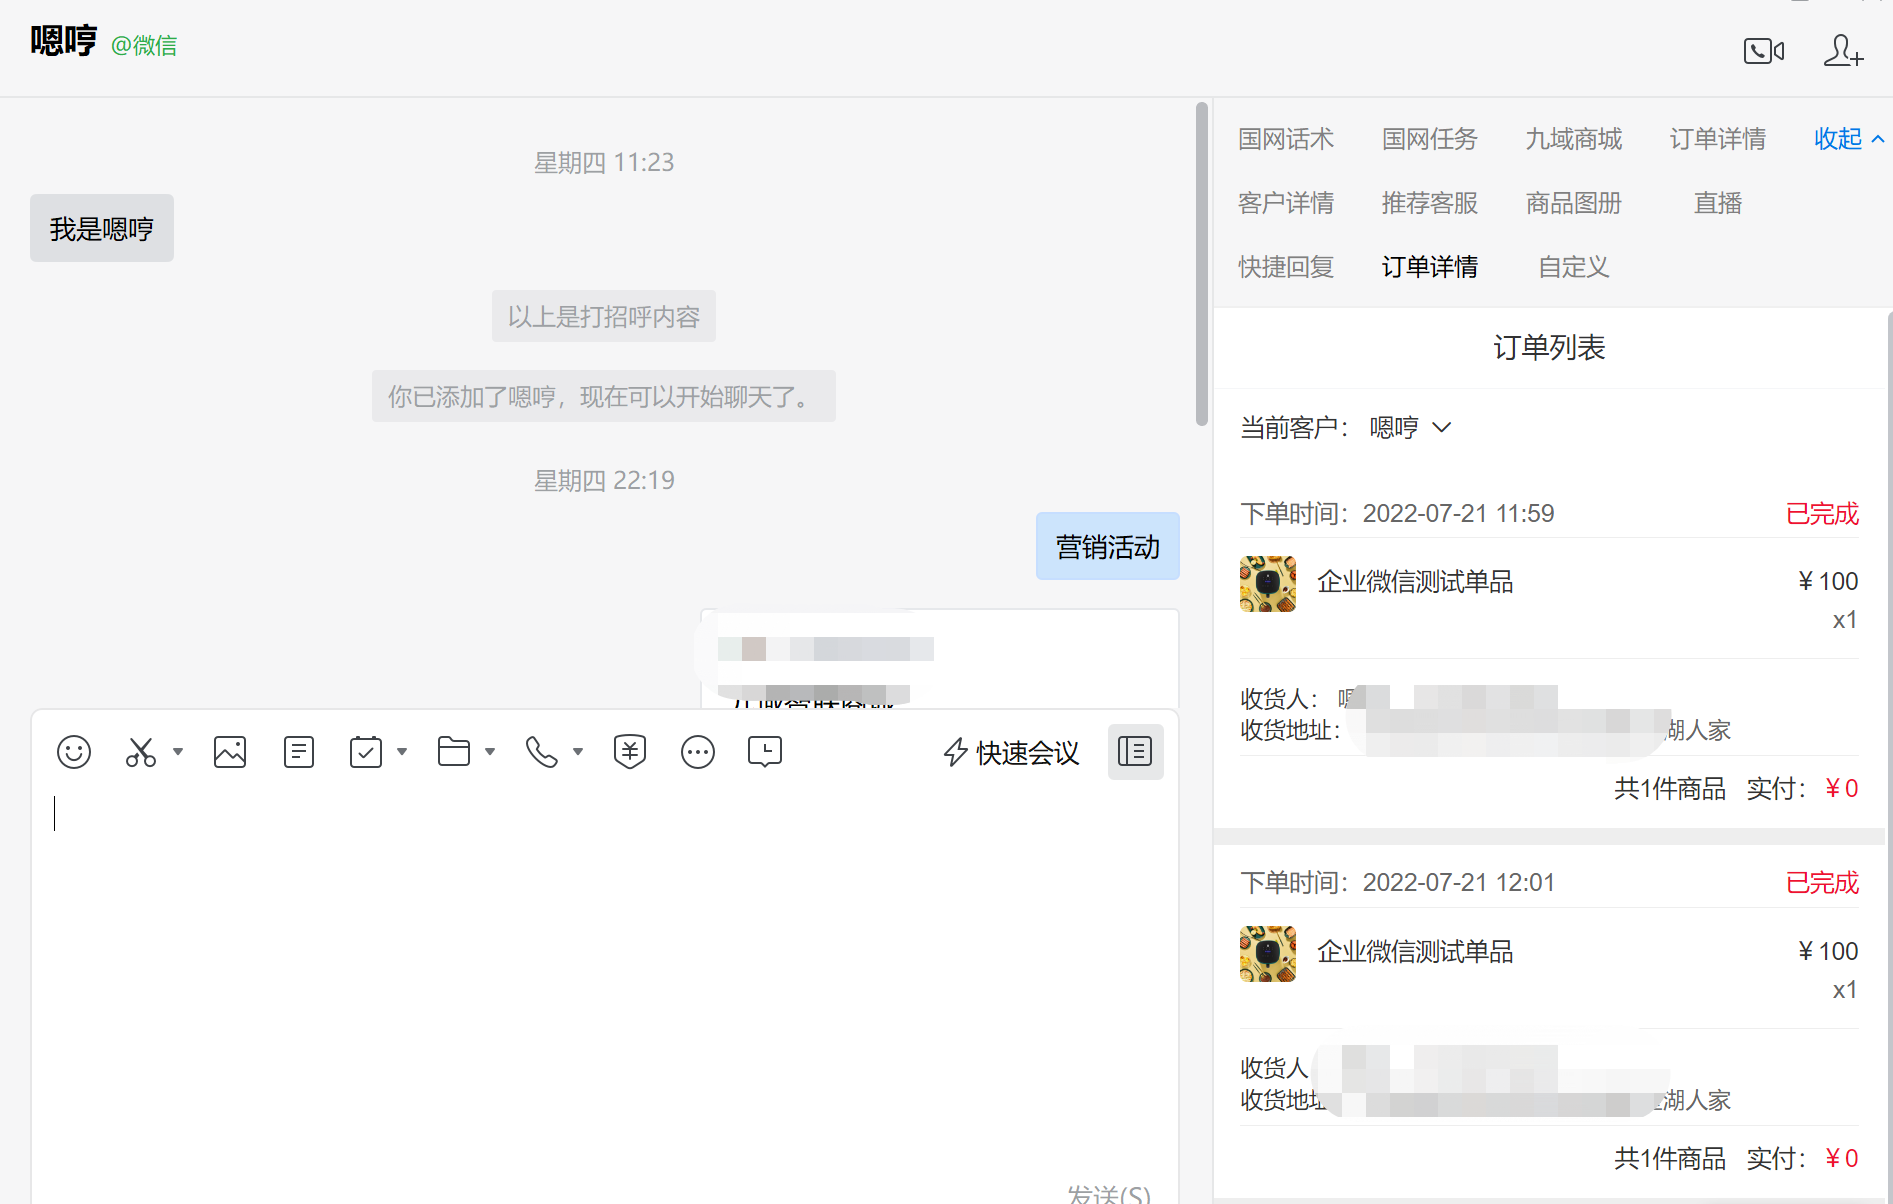This screenshot has width=1893, height=1204.
Task: Open 直播 tab
Action: coord(1718,203)
